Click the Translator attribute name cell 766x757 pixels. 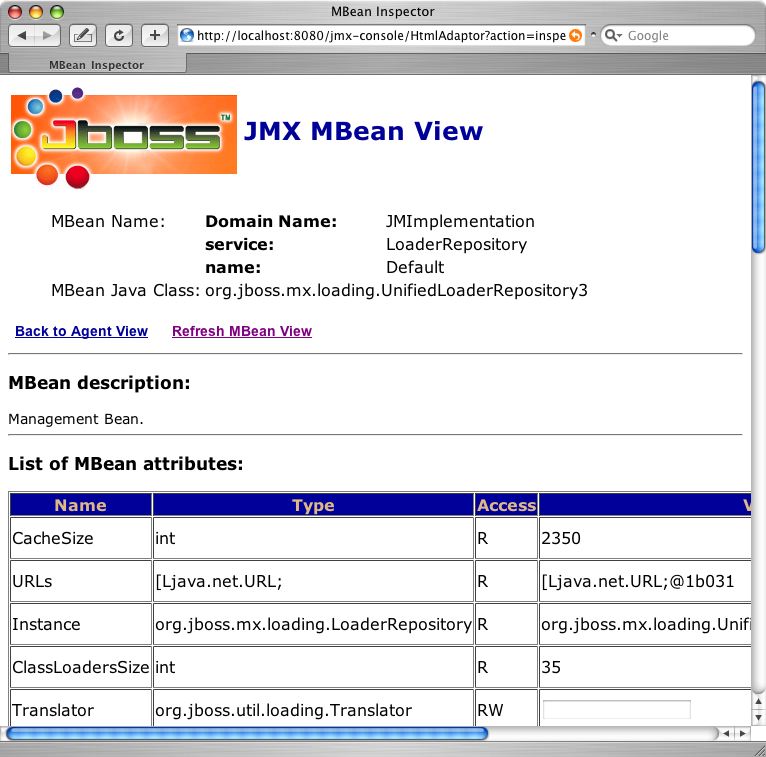point(81,710)
